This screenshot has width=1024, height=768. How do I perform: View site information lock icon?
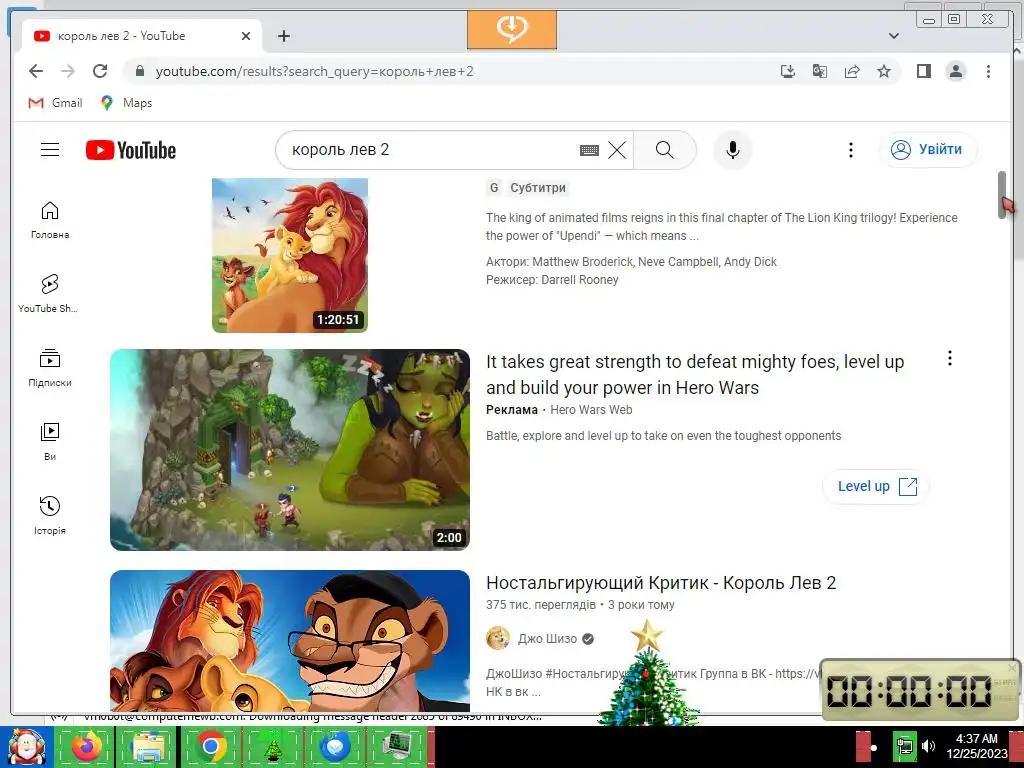(x=139, y=71)
